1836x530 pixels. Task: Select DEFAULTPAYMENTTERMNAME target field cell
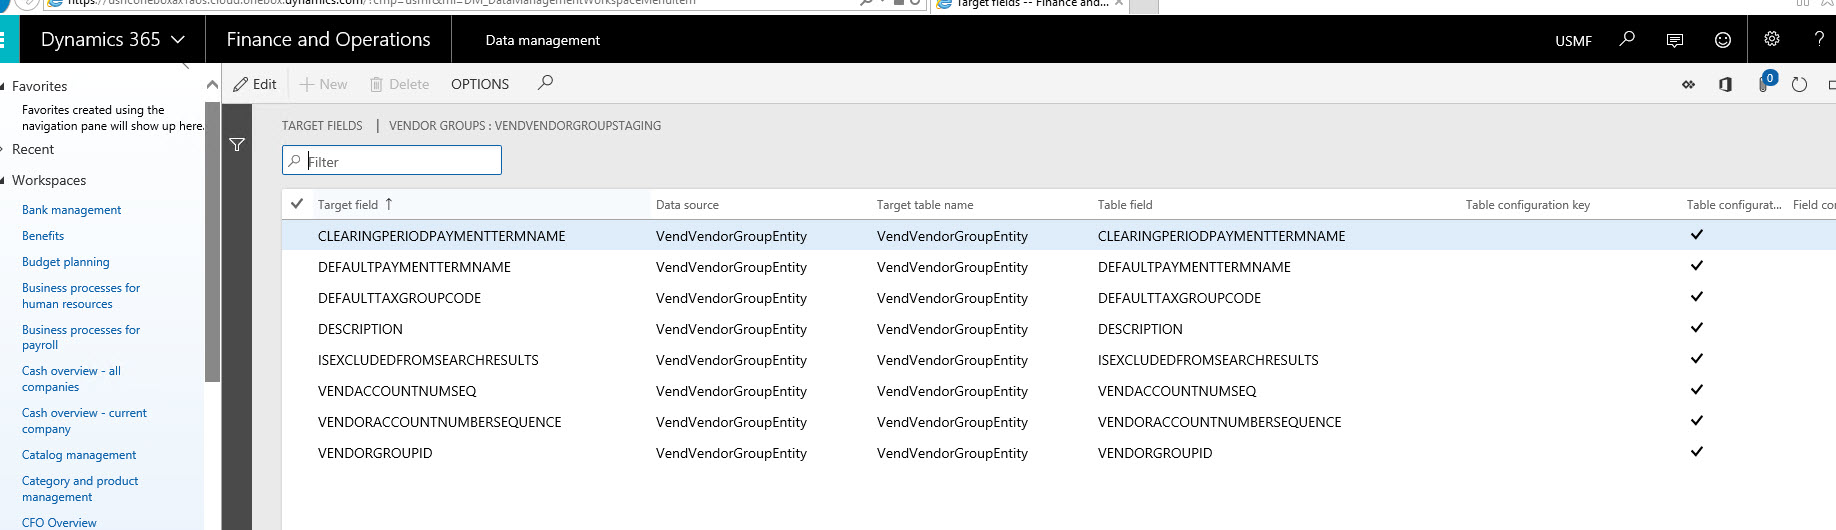pos(414,267)
